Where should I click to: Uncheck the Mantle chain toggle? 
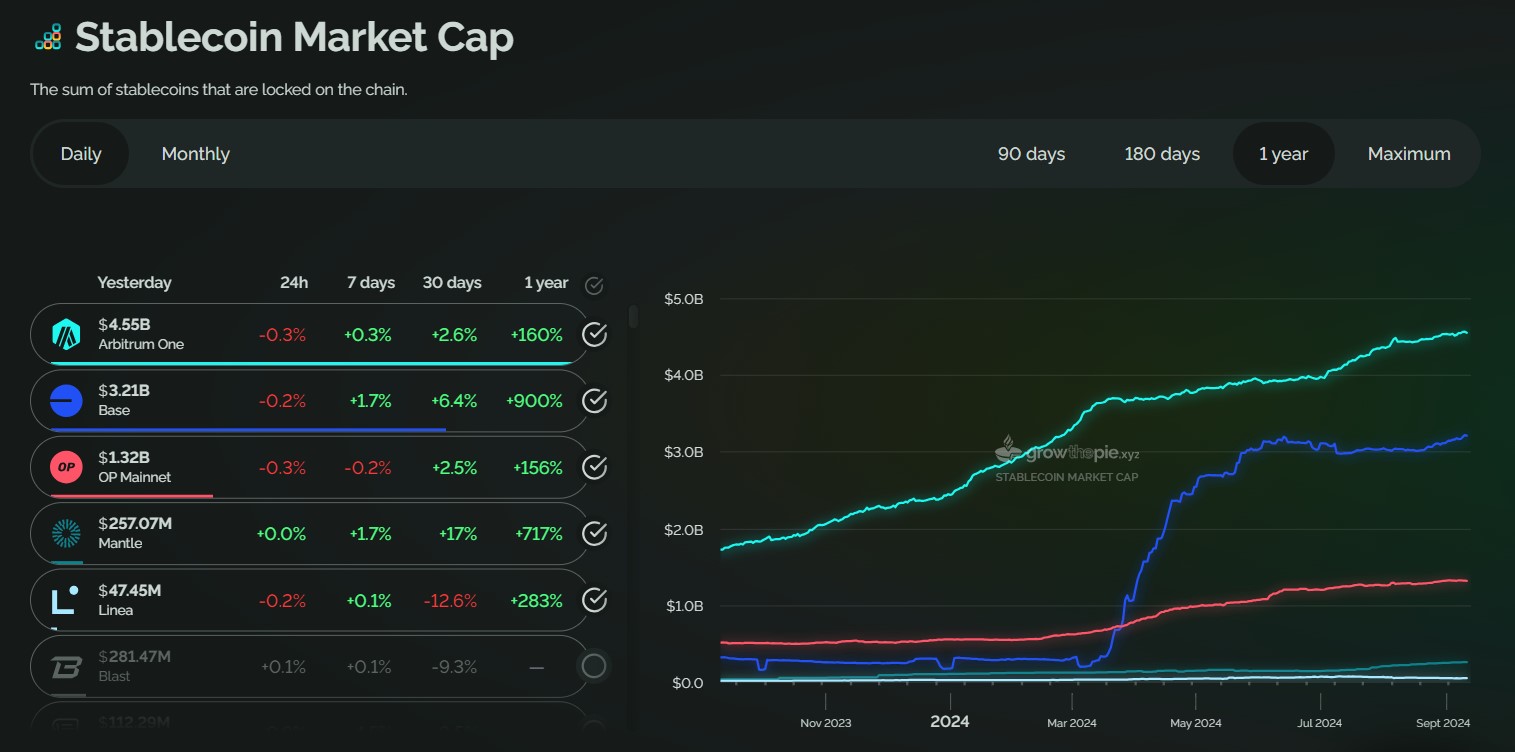tap(594, 533)
